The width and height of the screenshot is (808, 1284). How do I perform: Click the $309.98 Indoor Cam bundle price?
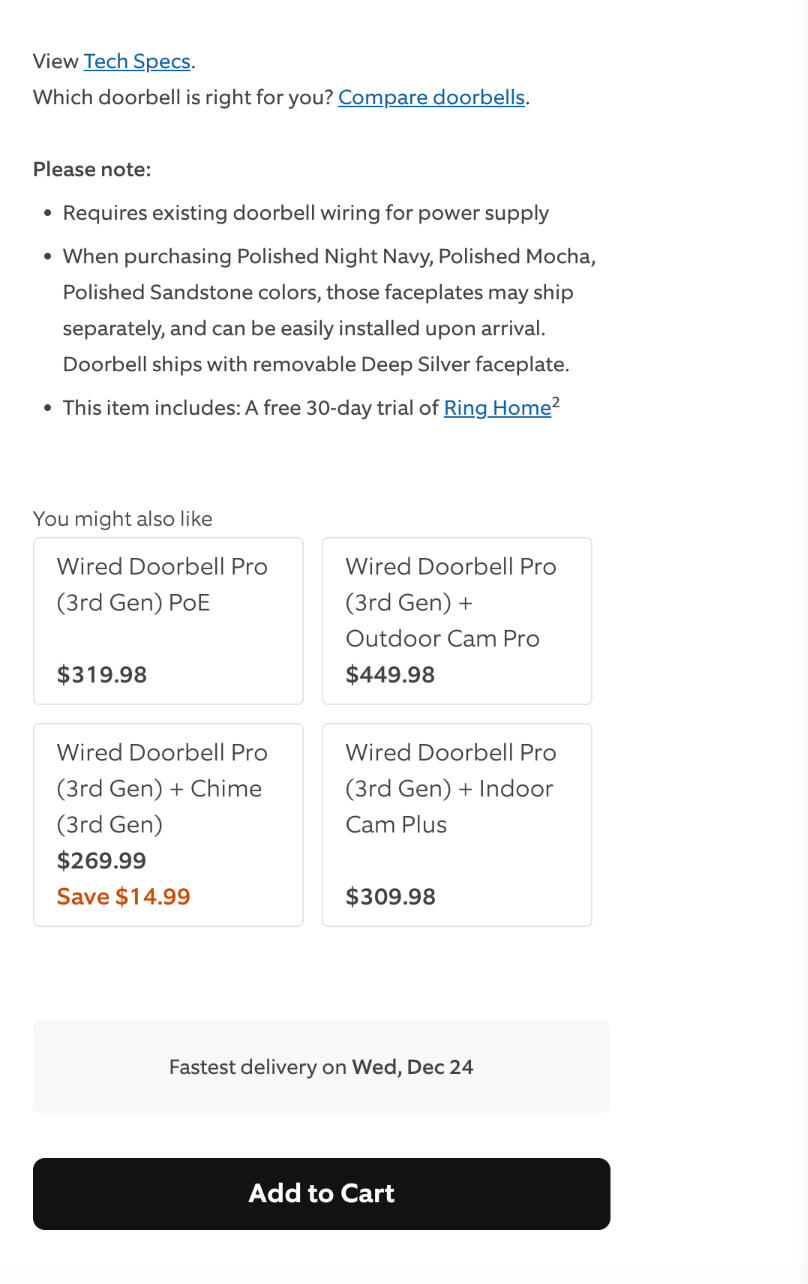[390, 897]
